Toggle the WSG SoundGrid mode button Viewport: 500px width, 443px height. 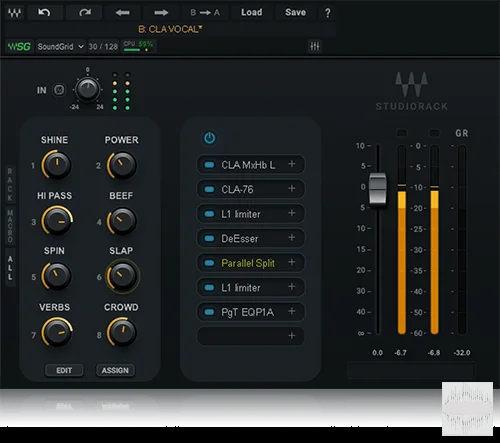19,46
